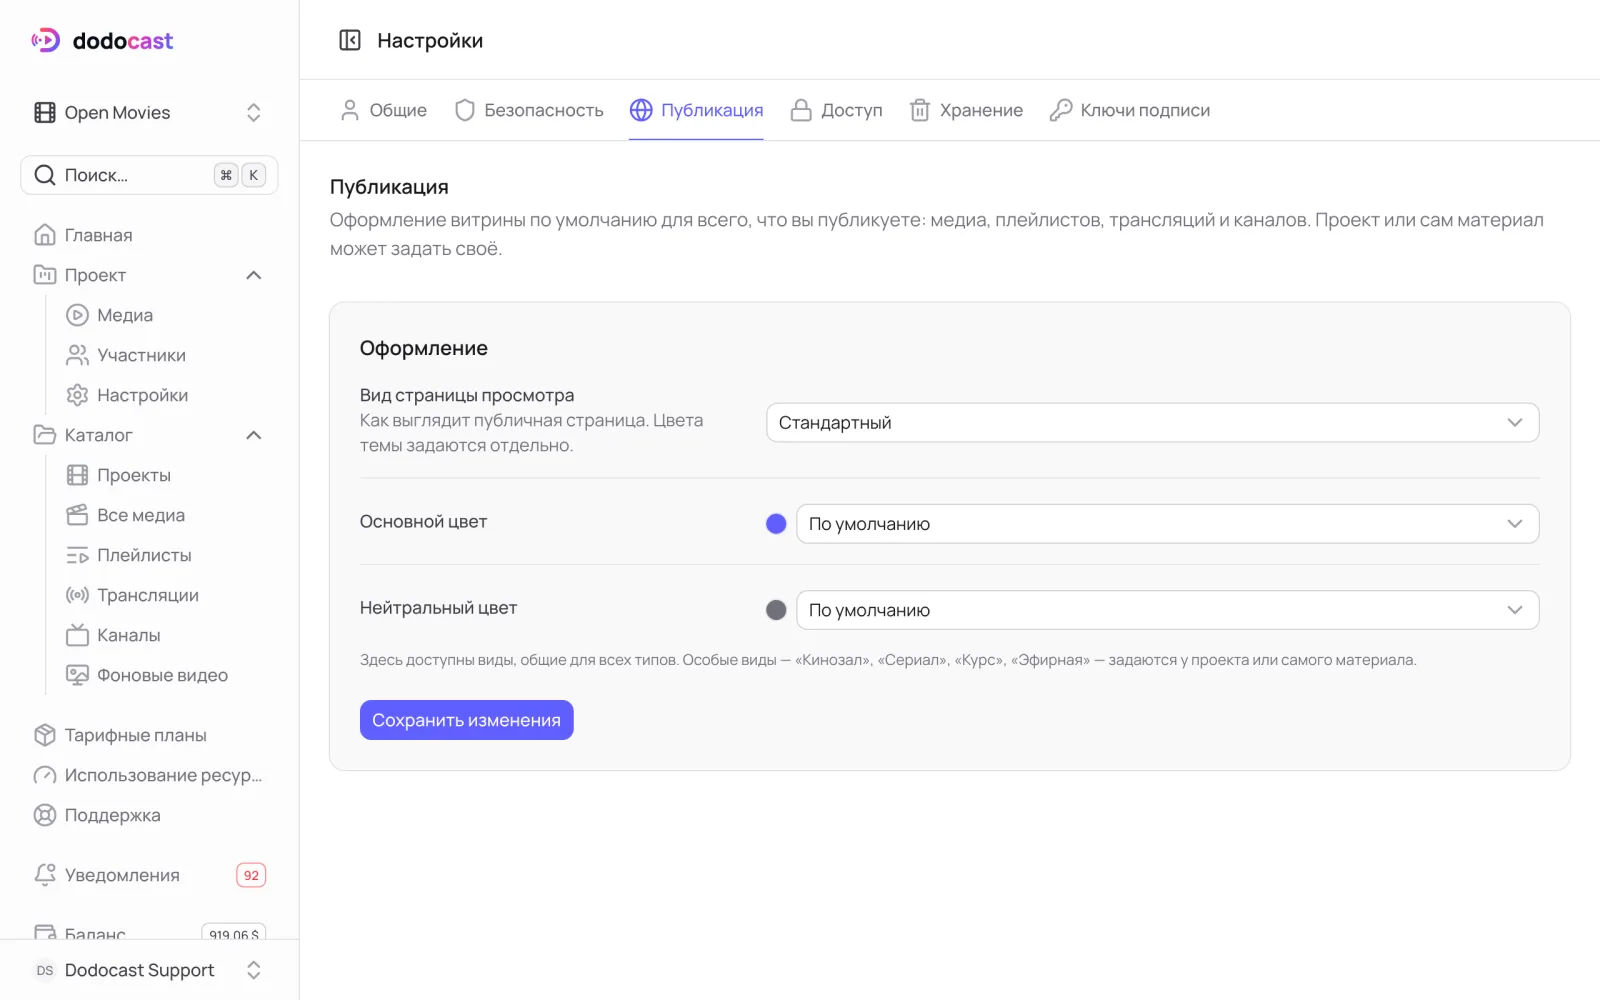
Task: Click the clapperboard icon beside Все медиа
Action: click(77, 515)
